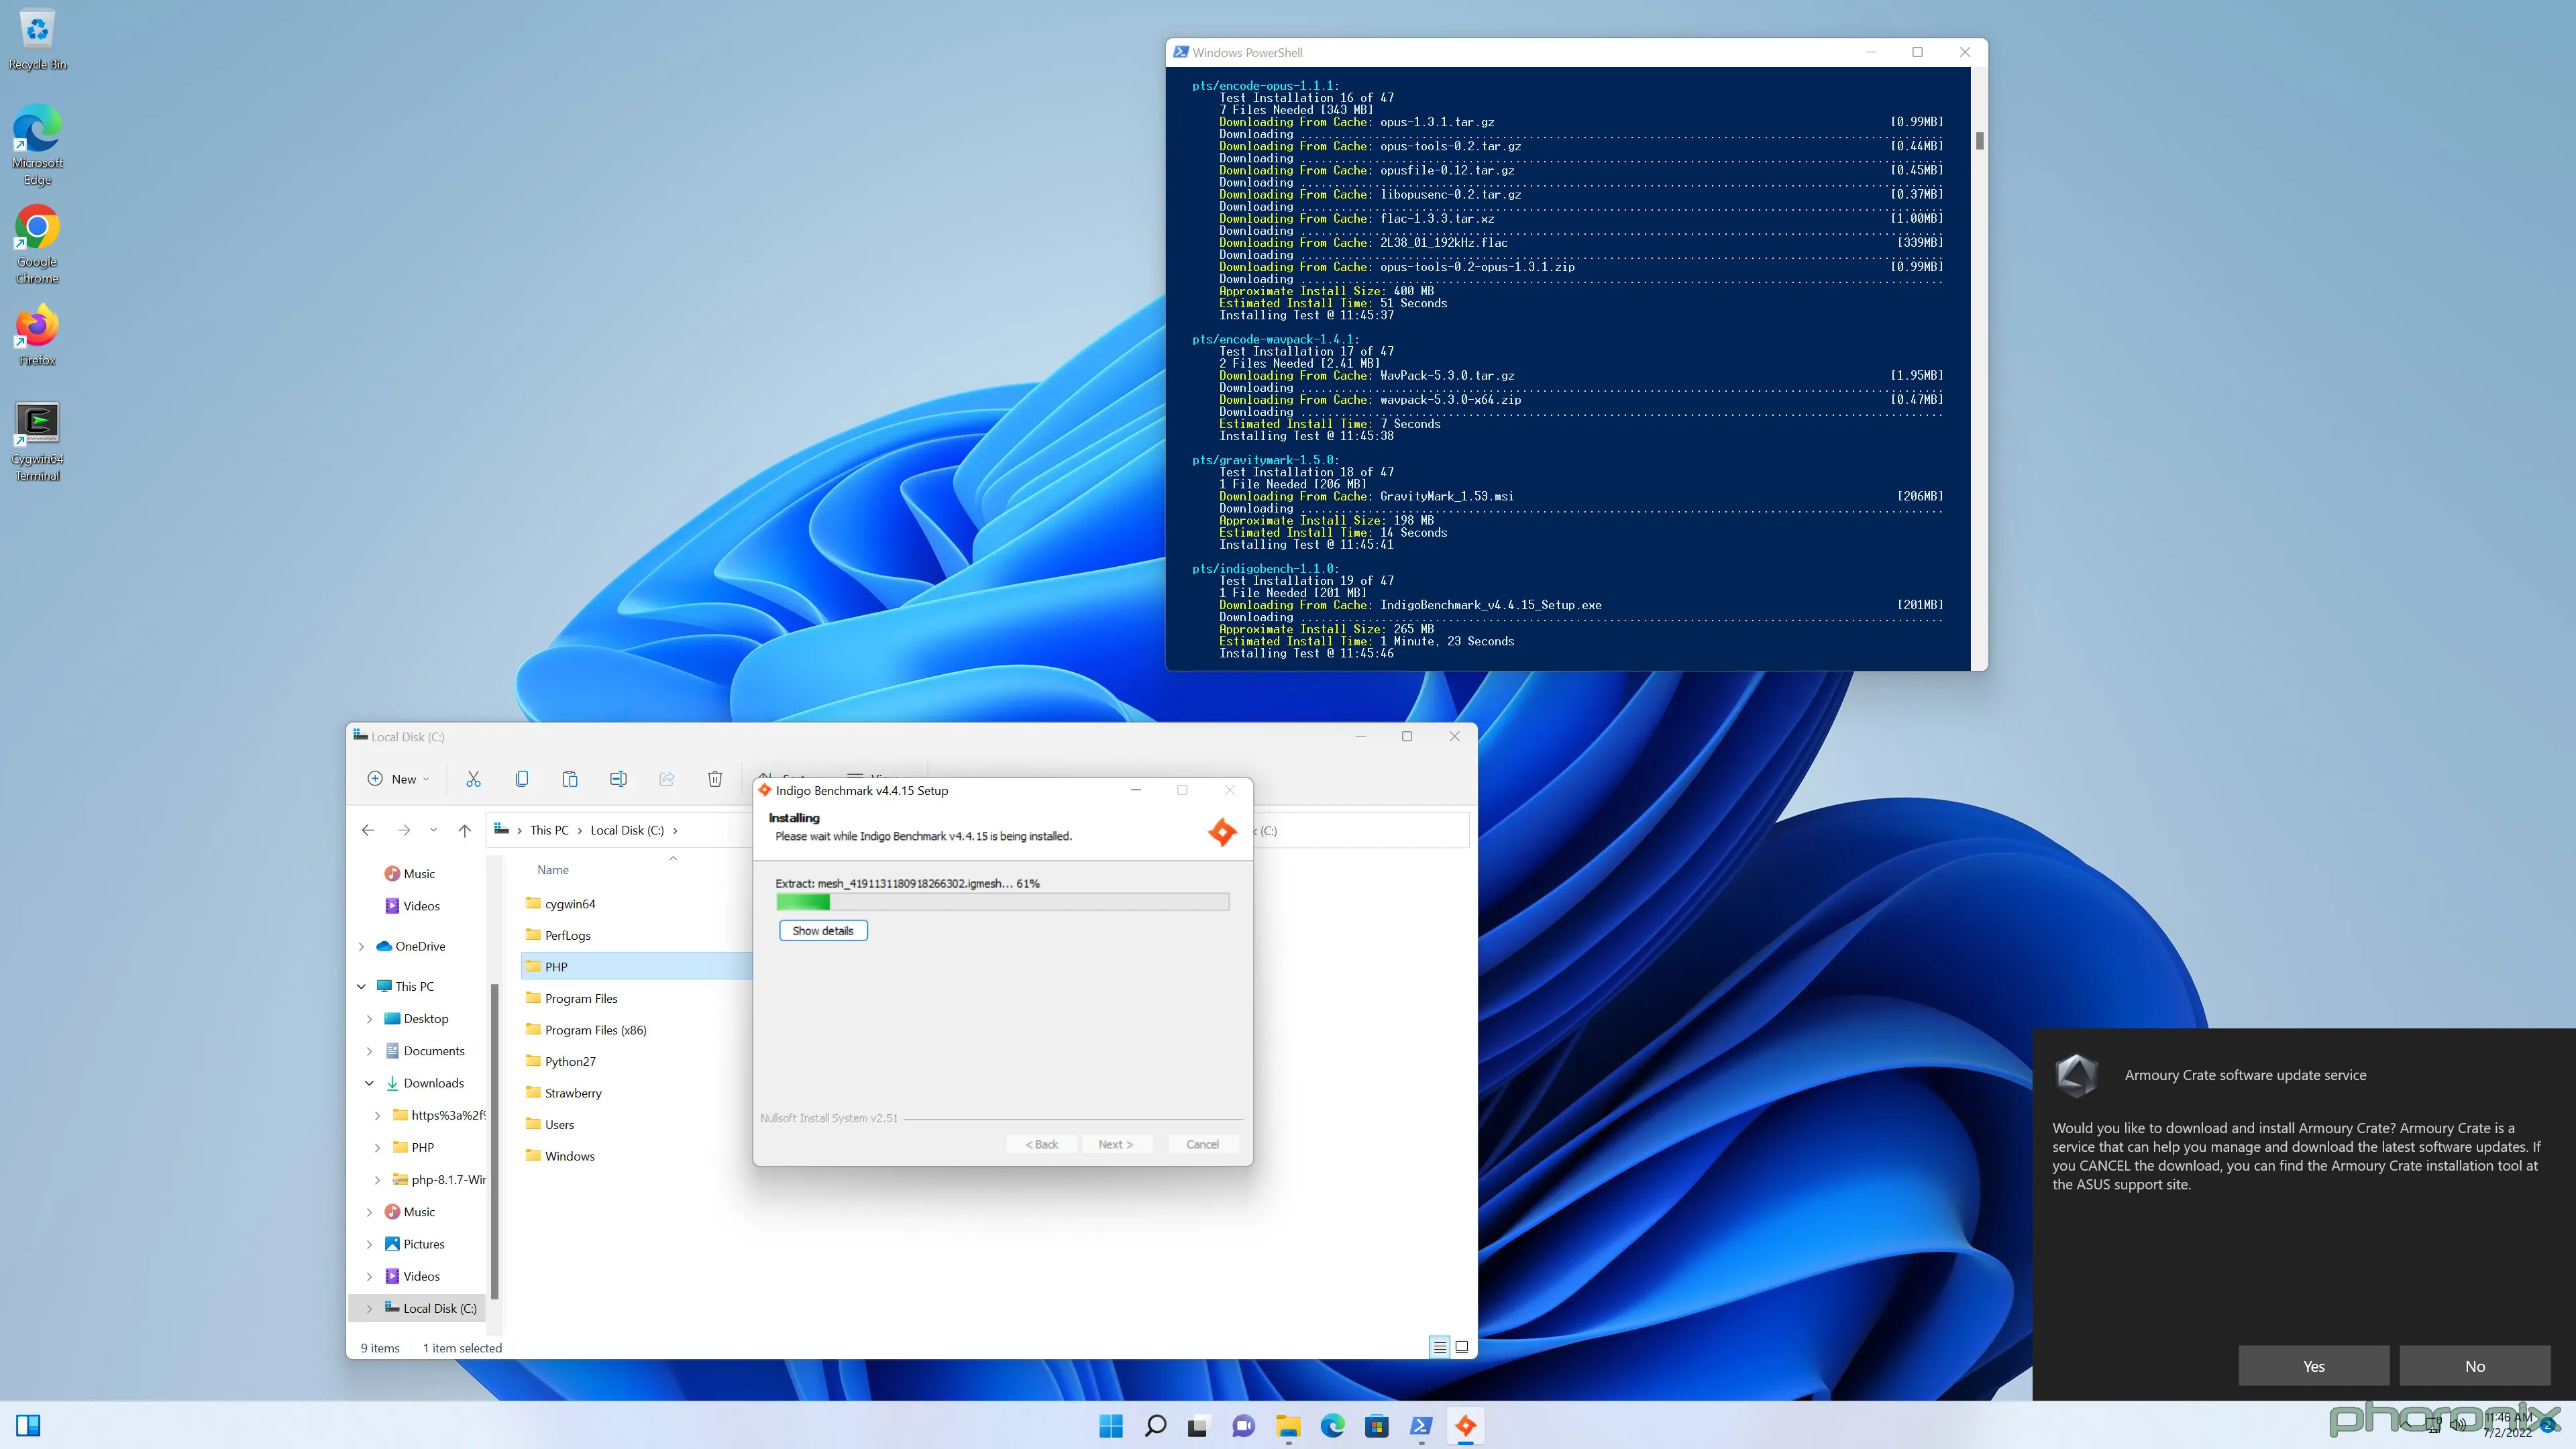This screenshot has height=1449, width=2576.
Task: Click the Copy icon in Explorer toolbar
Action: coord(521,779)
